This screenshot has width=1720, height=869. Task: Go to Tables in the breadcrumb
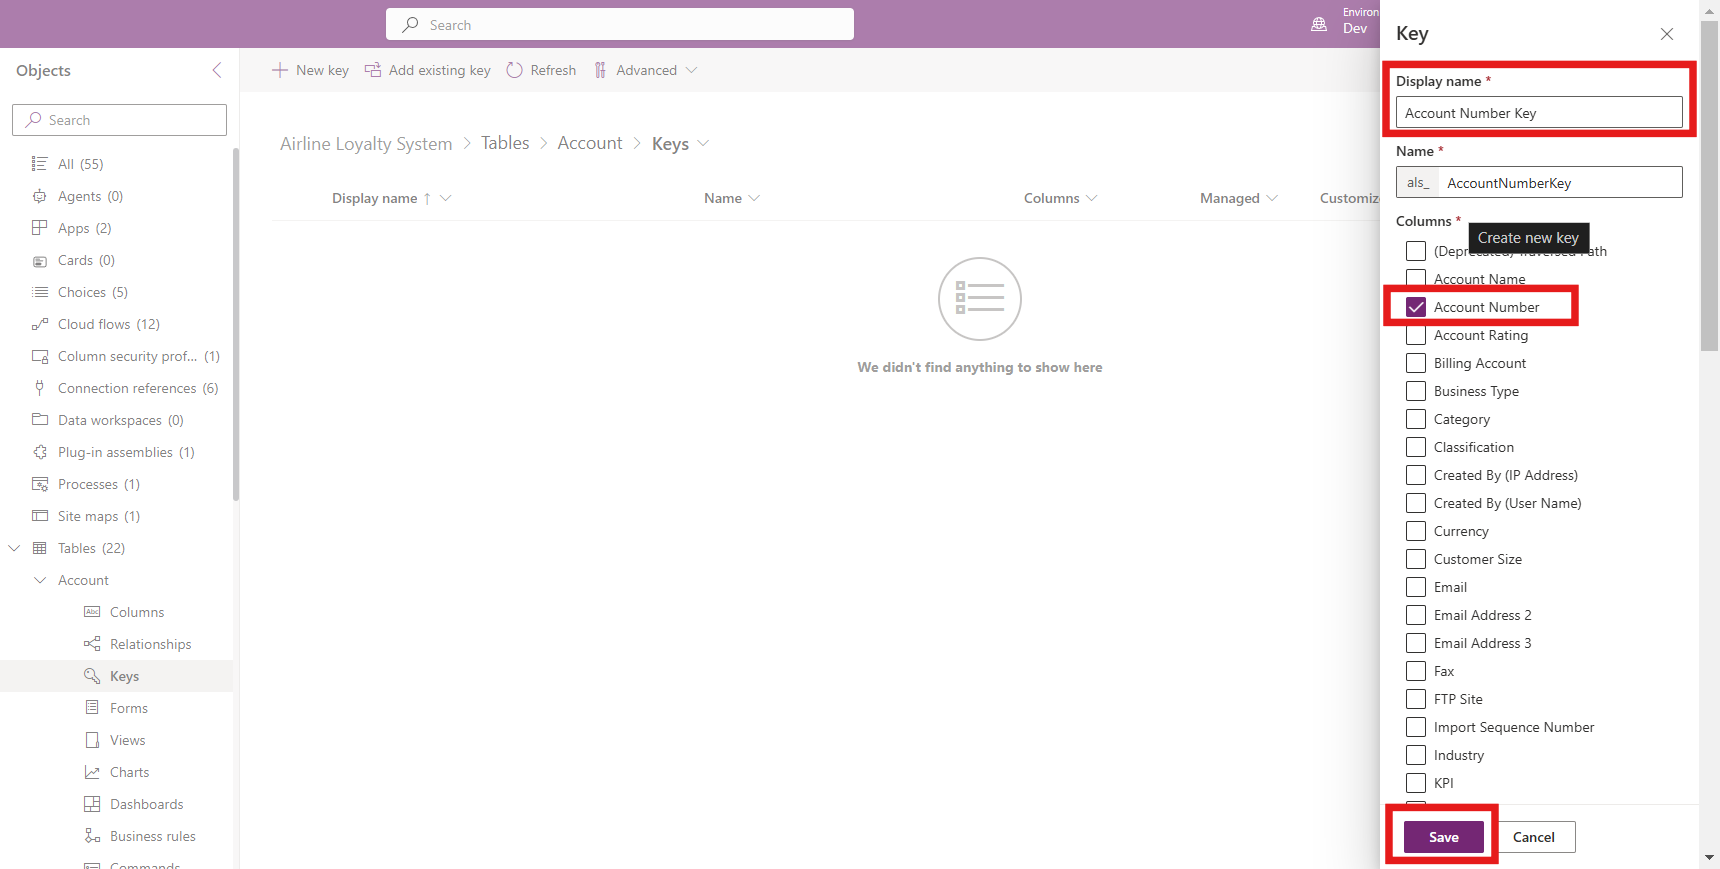click(505, 143)
